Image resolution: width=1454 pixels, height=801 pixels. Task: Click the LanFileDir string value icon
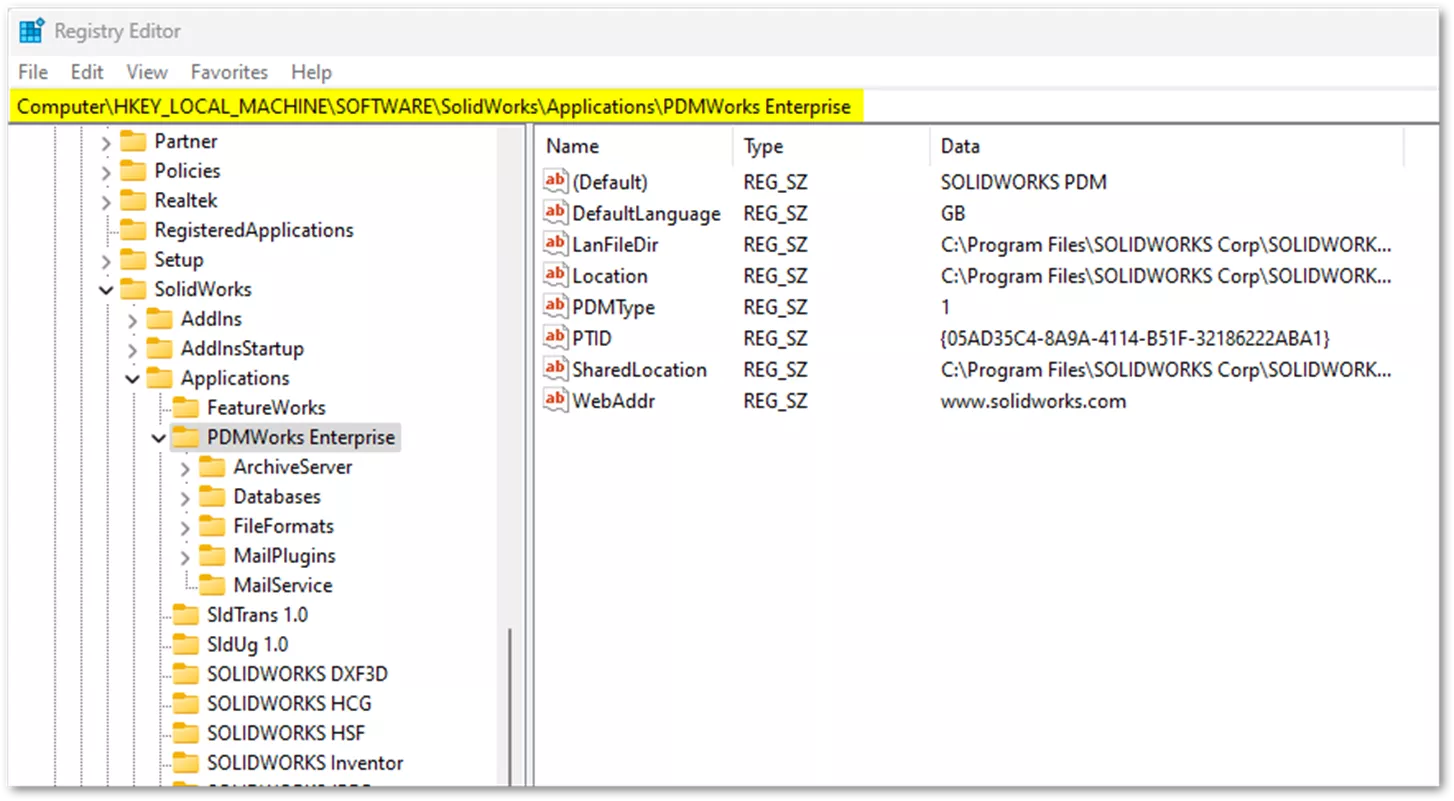pos(555,244)
